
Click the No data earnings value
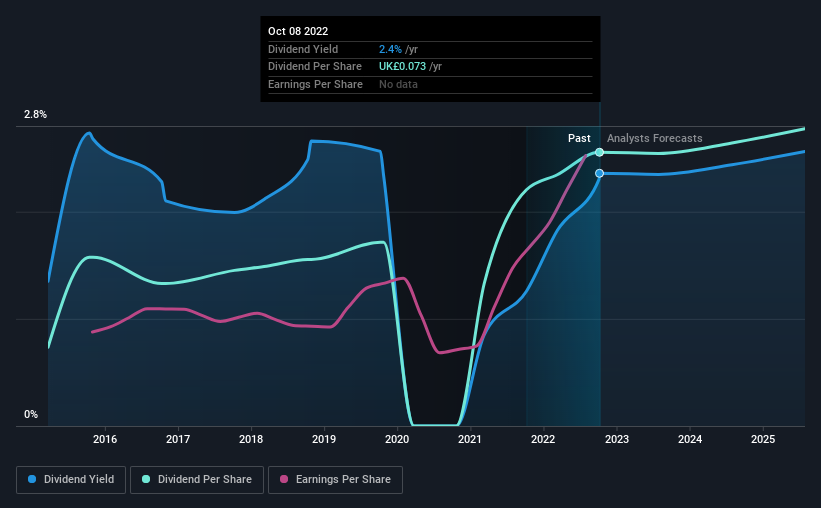tap(398, 84)
